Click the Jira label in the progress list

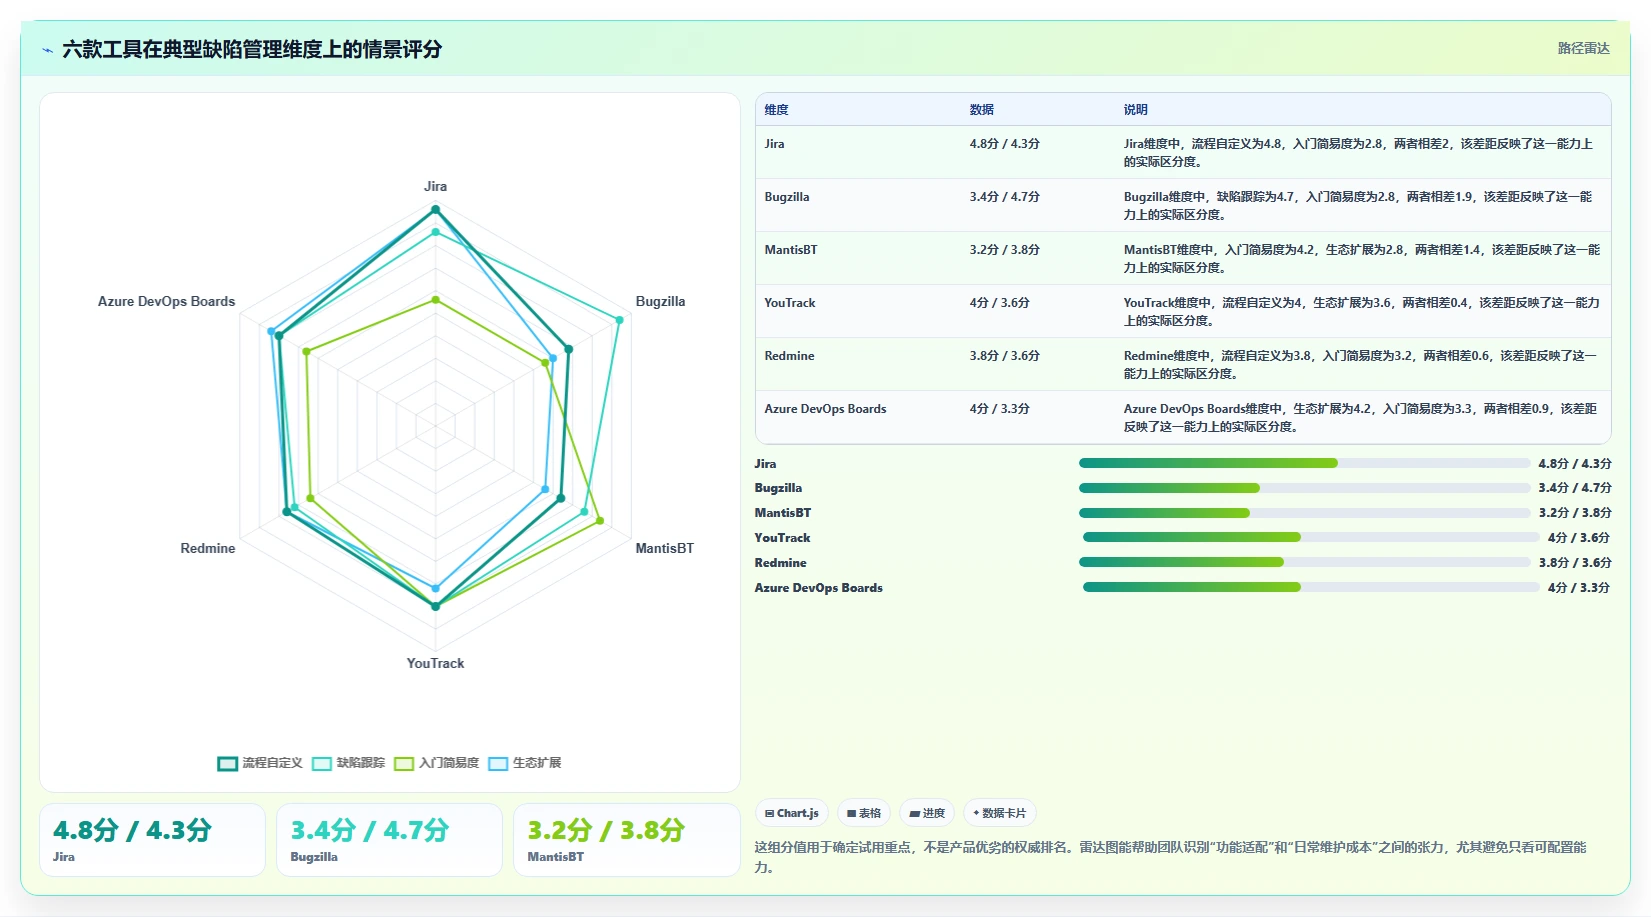[x=765, y=464]
